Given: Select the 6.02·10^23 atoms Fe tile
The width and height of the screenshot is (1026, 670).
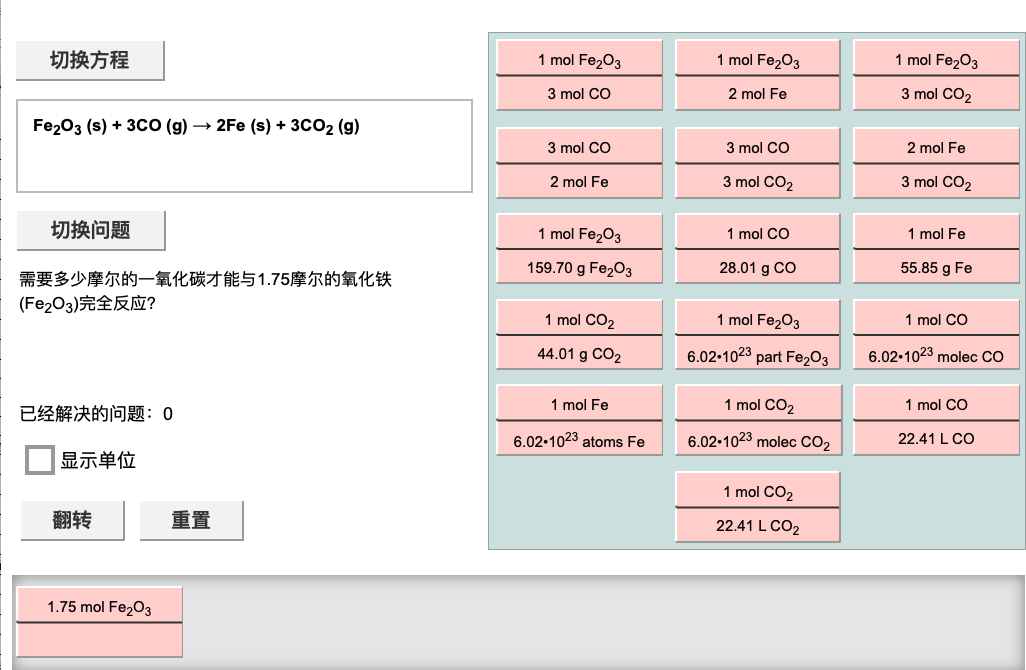Looking at the screenshot, I should pos(579,420).
